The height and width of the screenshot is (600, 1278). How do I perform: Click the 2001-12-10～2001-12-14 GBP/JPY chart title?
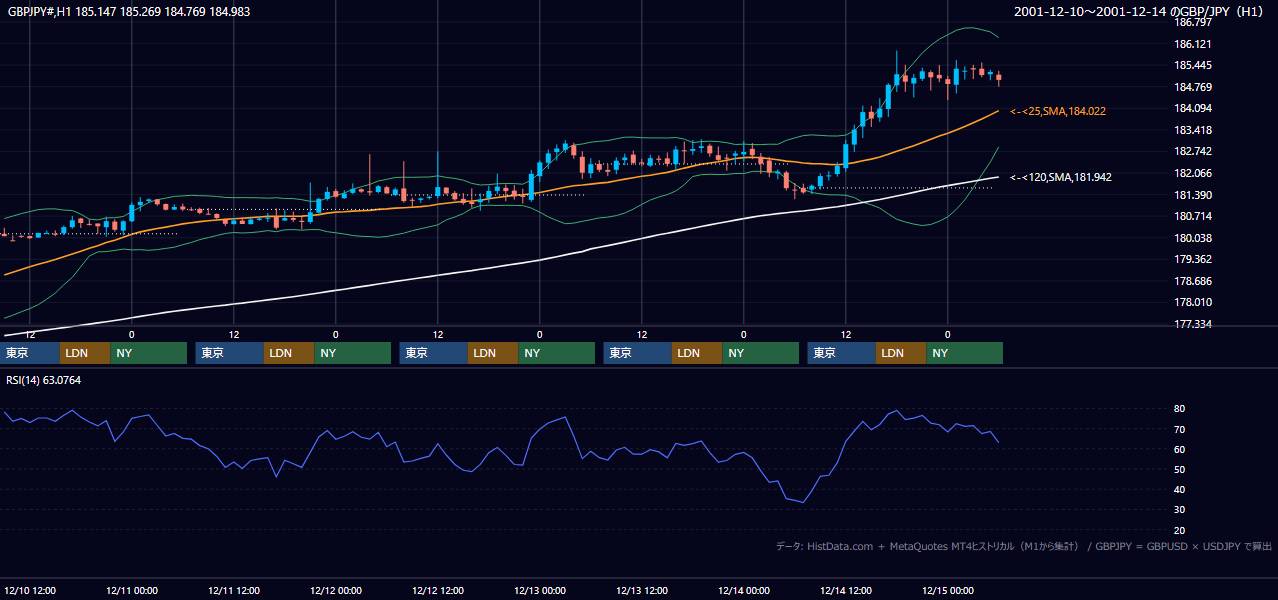1139,11
